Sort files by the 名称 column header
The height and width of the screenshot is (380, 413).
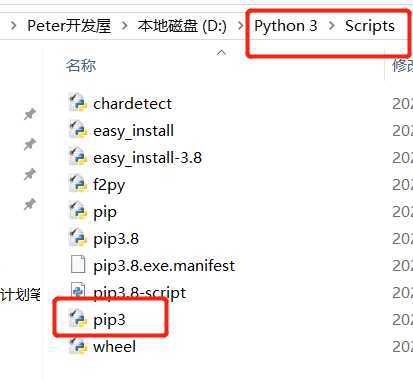click(x=81, y=65)
